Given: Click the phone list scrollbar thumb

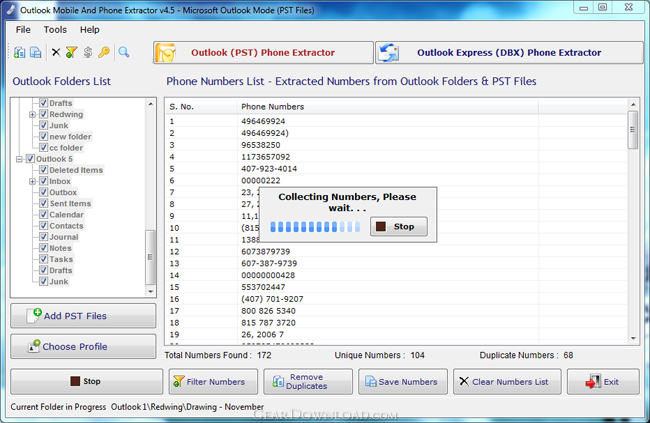Looking at the screenshot, I should (633, 129).
